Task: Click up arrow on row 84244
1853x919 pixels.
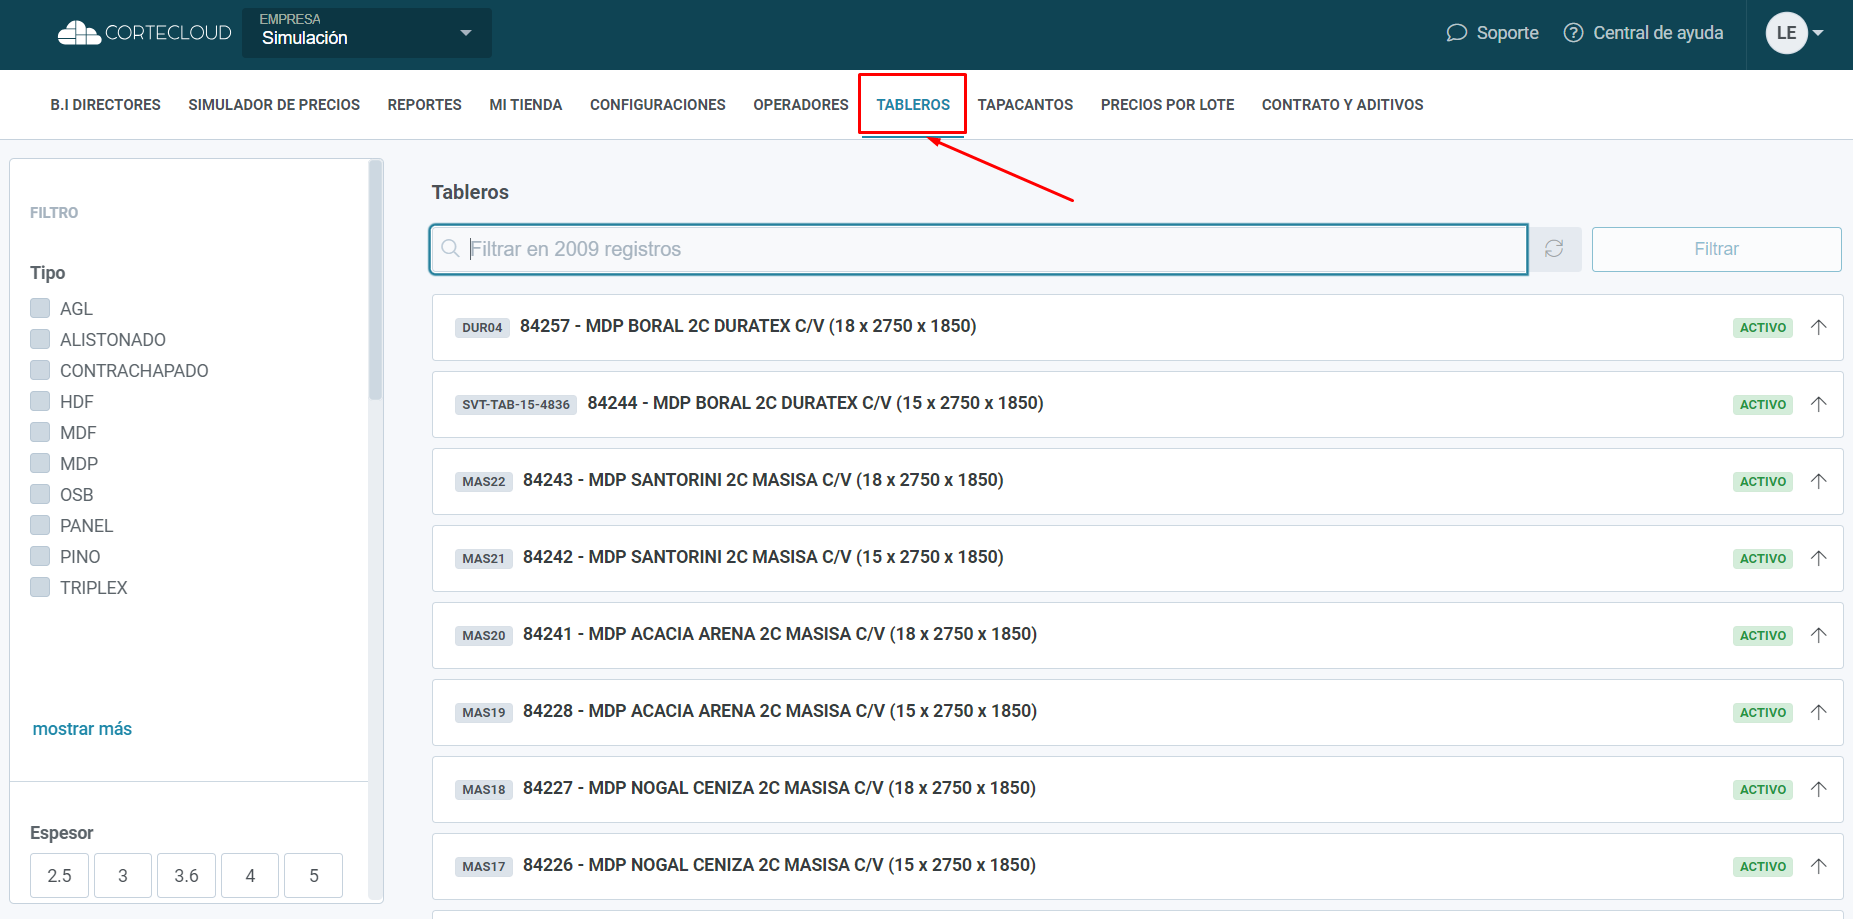Action: pyautogui.click(x=1819, y=404)
